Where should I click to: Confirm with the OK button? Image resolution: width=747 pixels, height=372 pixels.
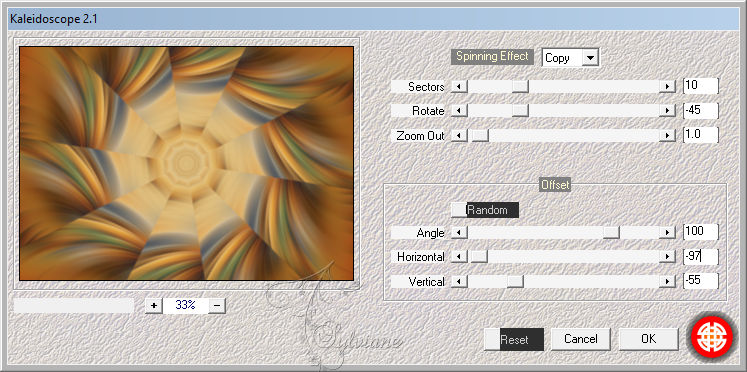coord(648,339)
